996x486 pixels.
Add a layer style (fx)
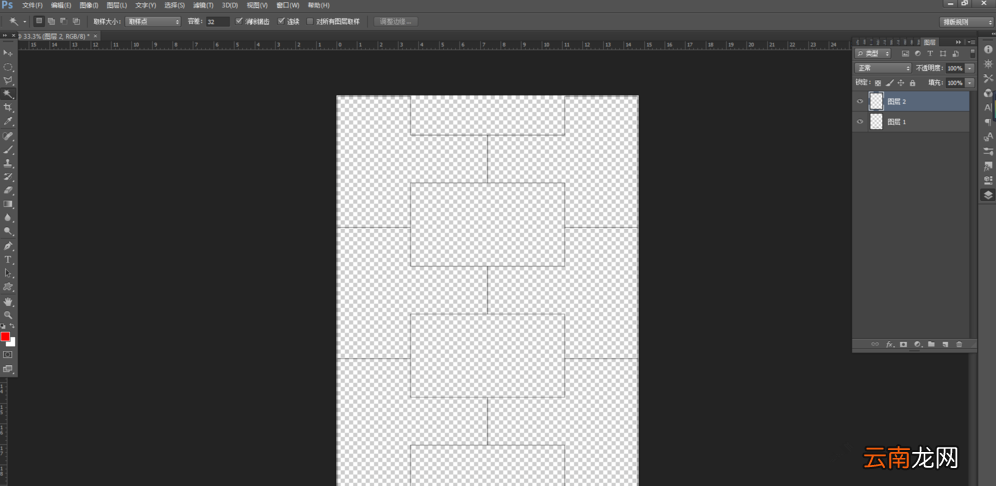point(889,344)
